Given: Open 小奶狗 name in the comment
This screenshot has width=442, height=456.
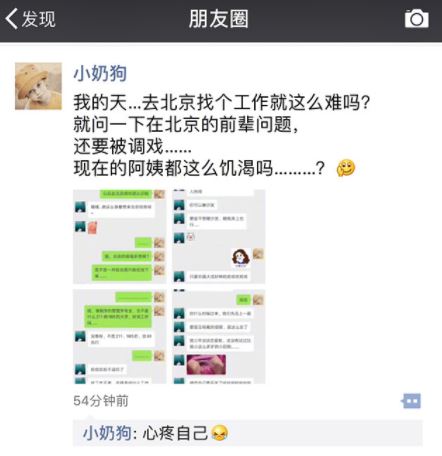Looking at the screenshot, I should click(x=107, y=433).
